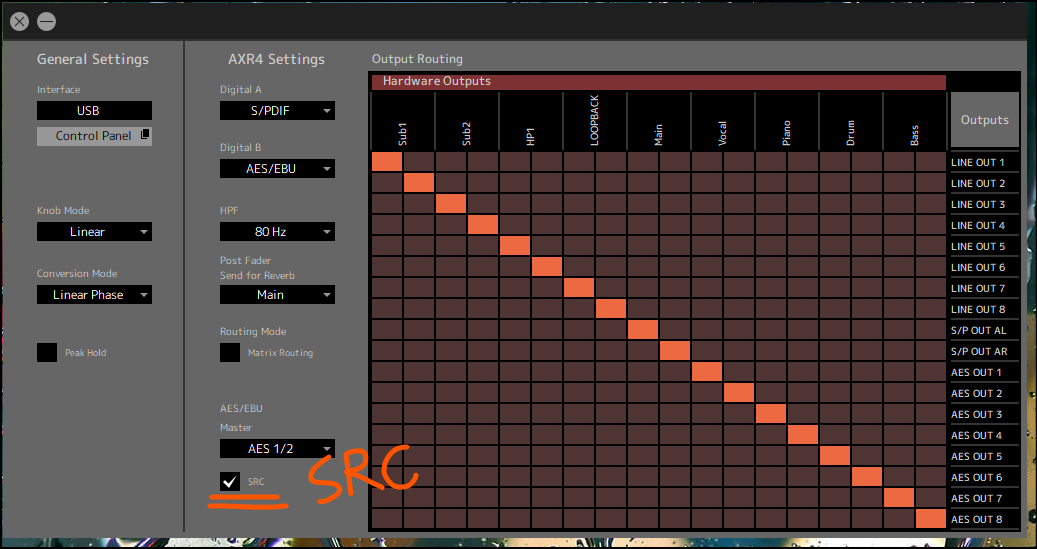Image resolution: width=1037 pixels, height=549 pixels.
Task: Open Post Fader Send Main dropdown
Action: 277,294
